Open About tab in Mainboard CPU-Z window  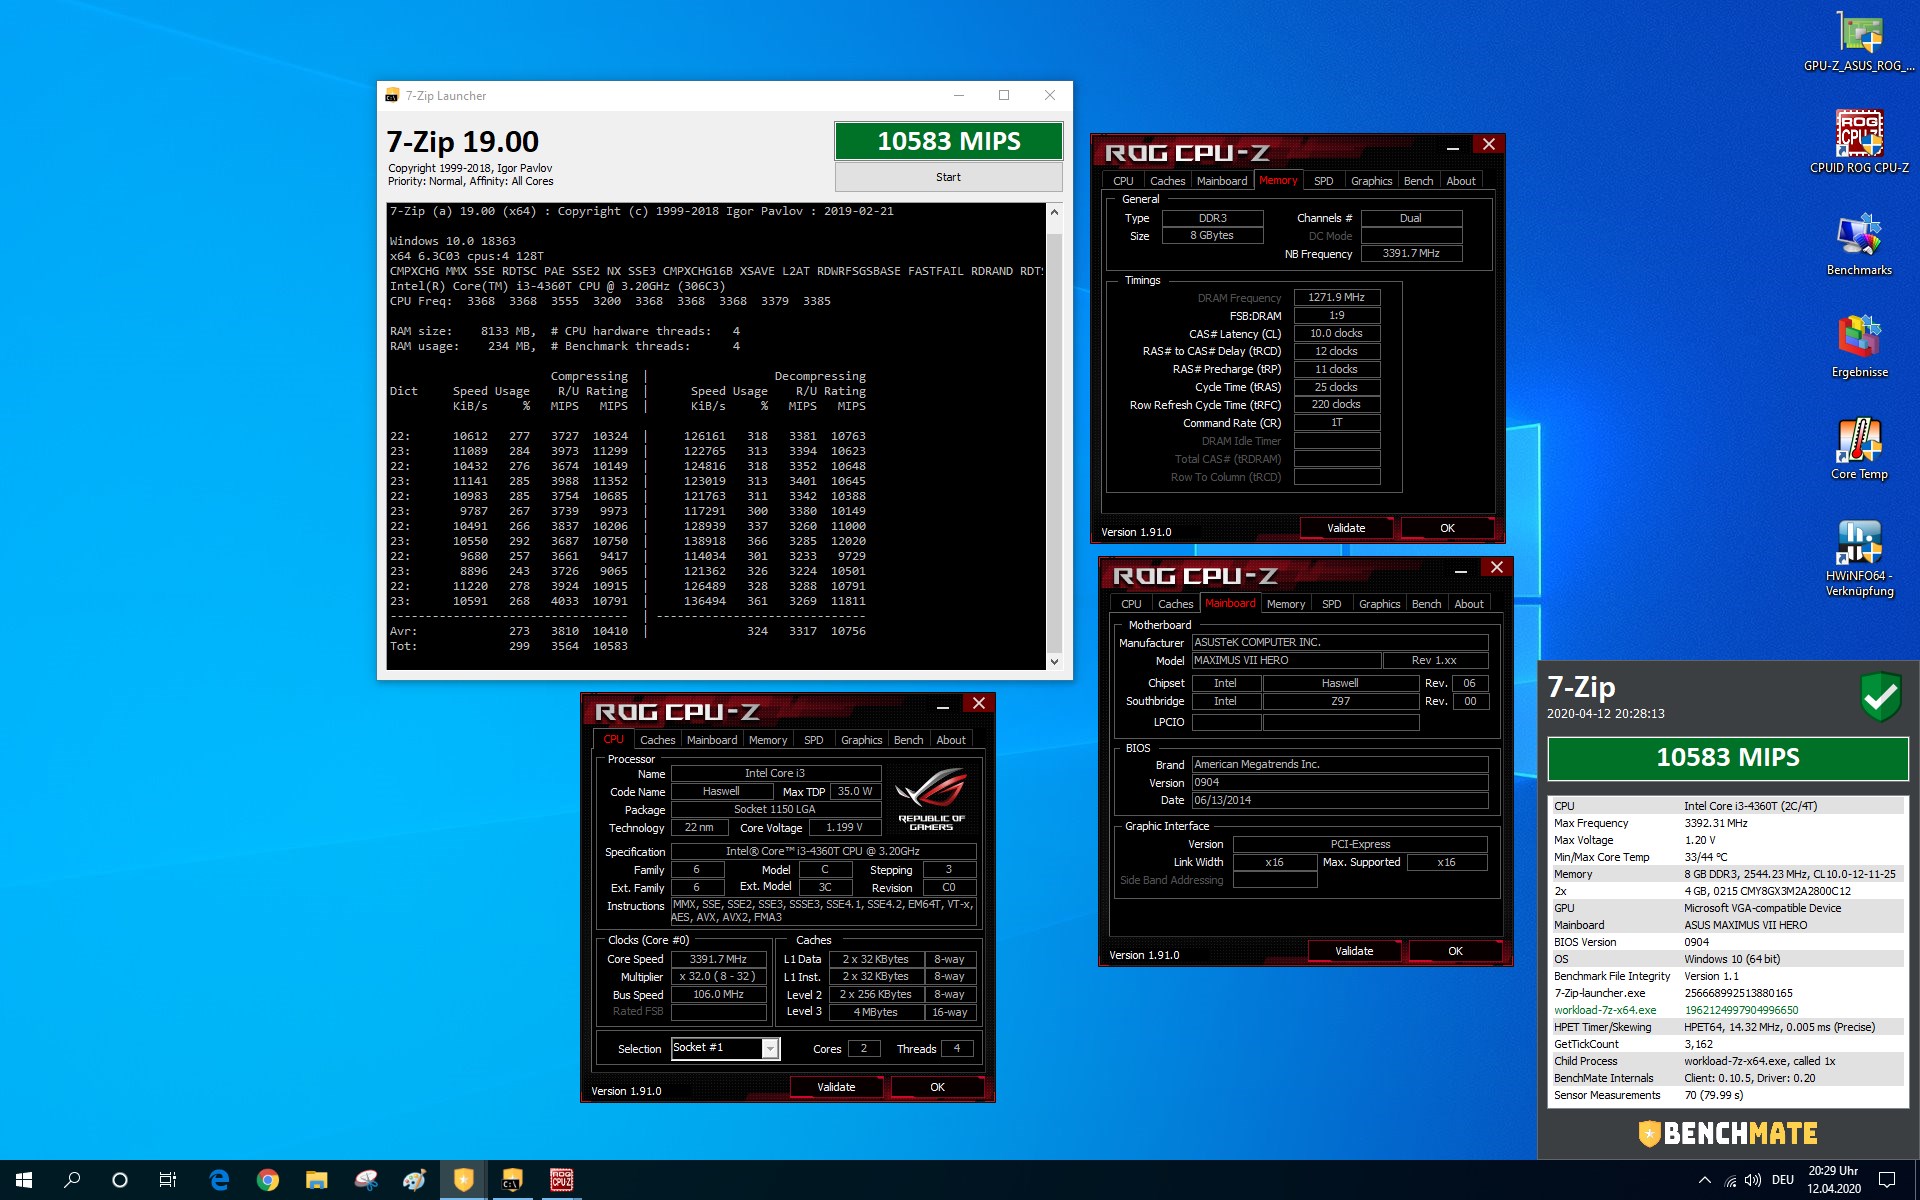1469,604
